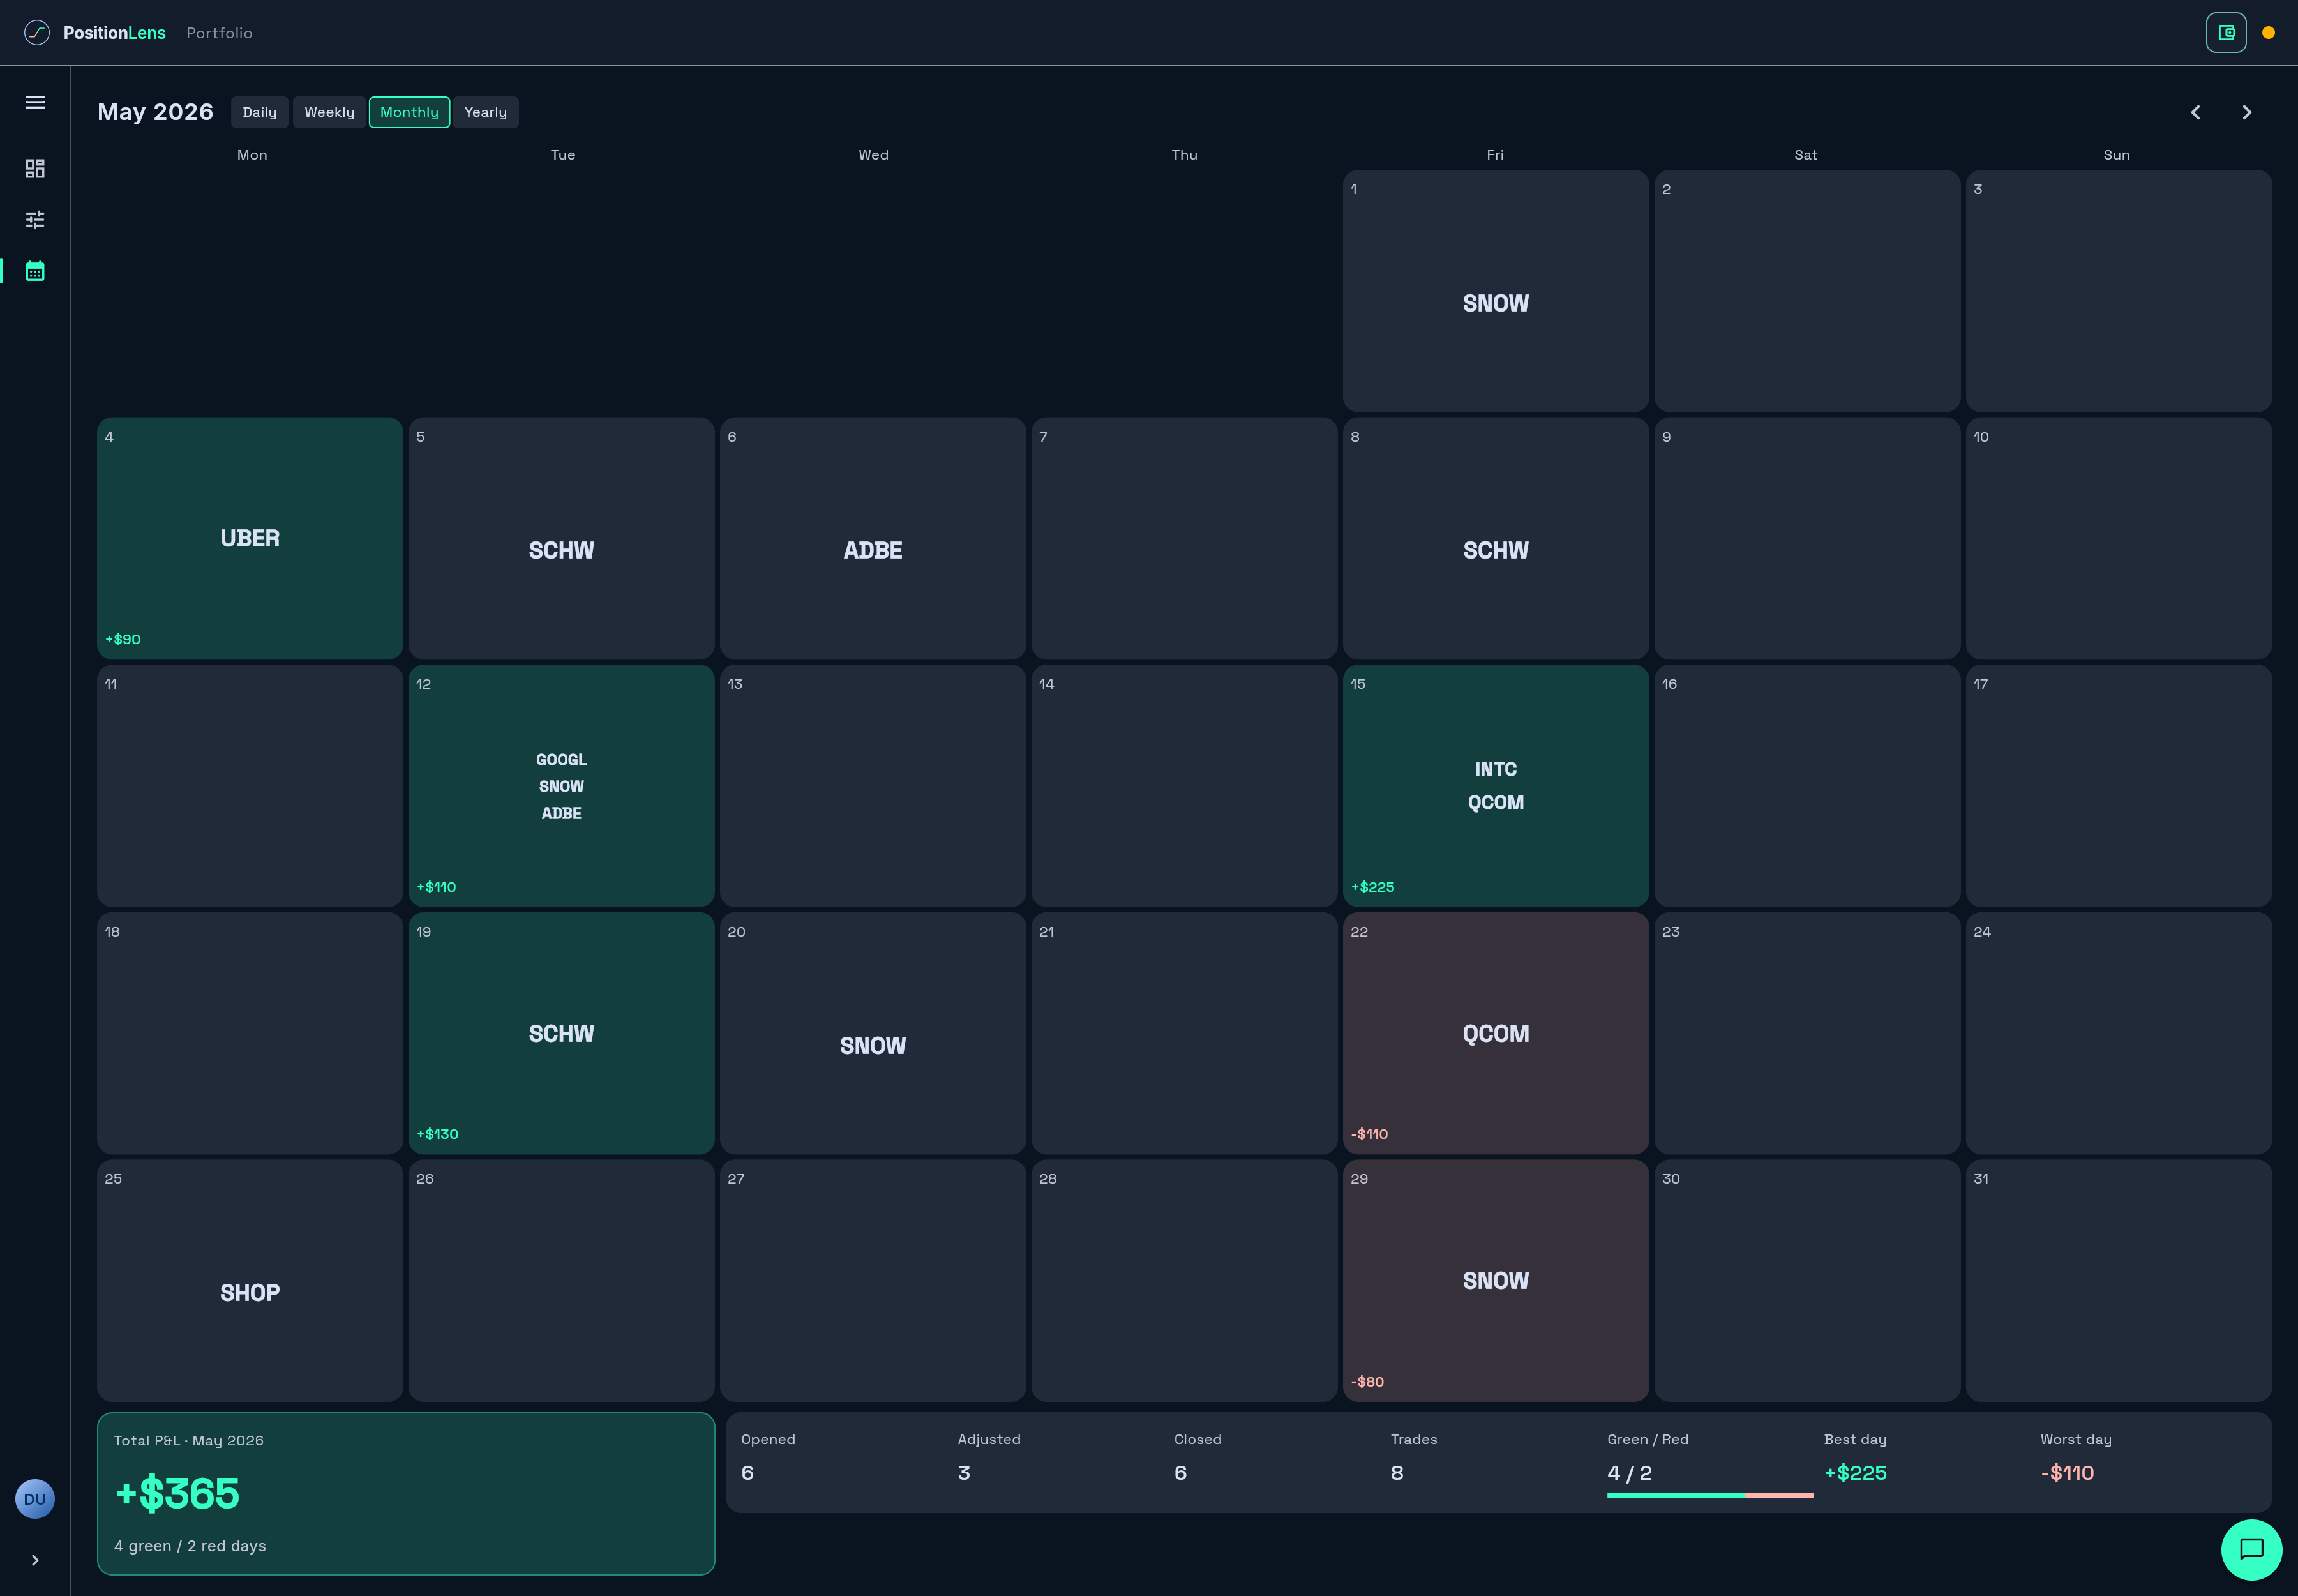This screenshot has width=2298, height=1596.
Task: Select the Monthly view tab
Action: point(409,112)
